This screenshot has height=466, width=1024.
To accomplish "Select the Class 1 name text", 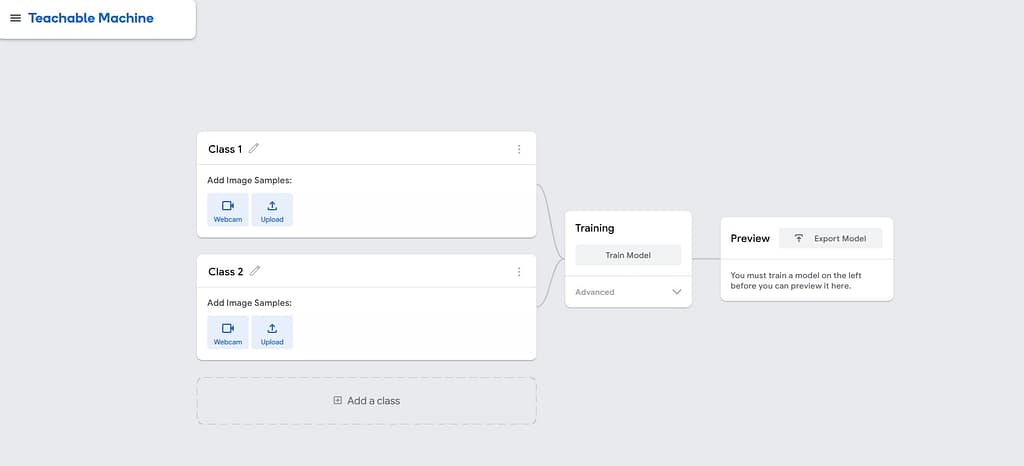I will [225, 149].
